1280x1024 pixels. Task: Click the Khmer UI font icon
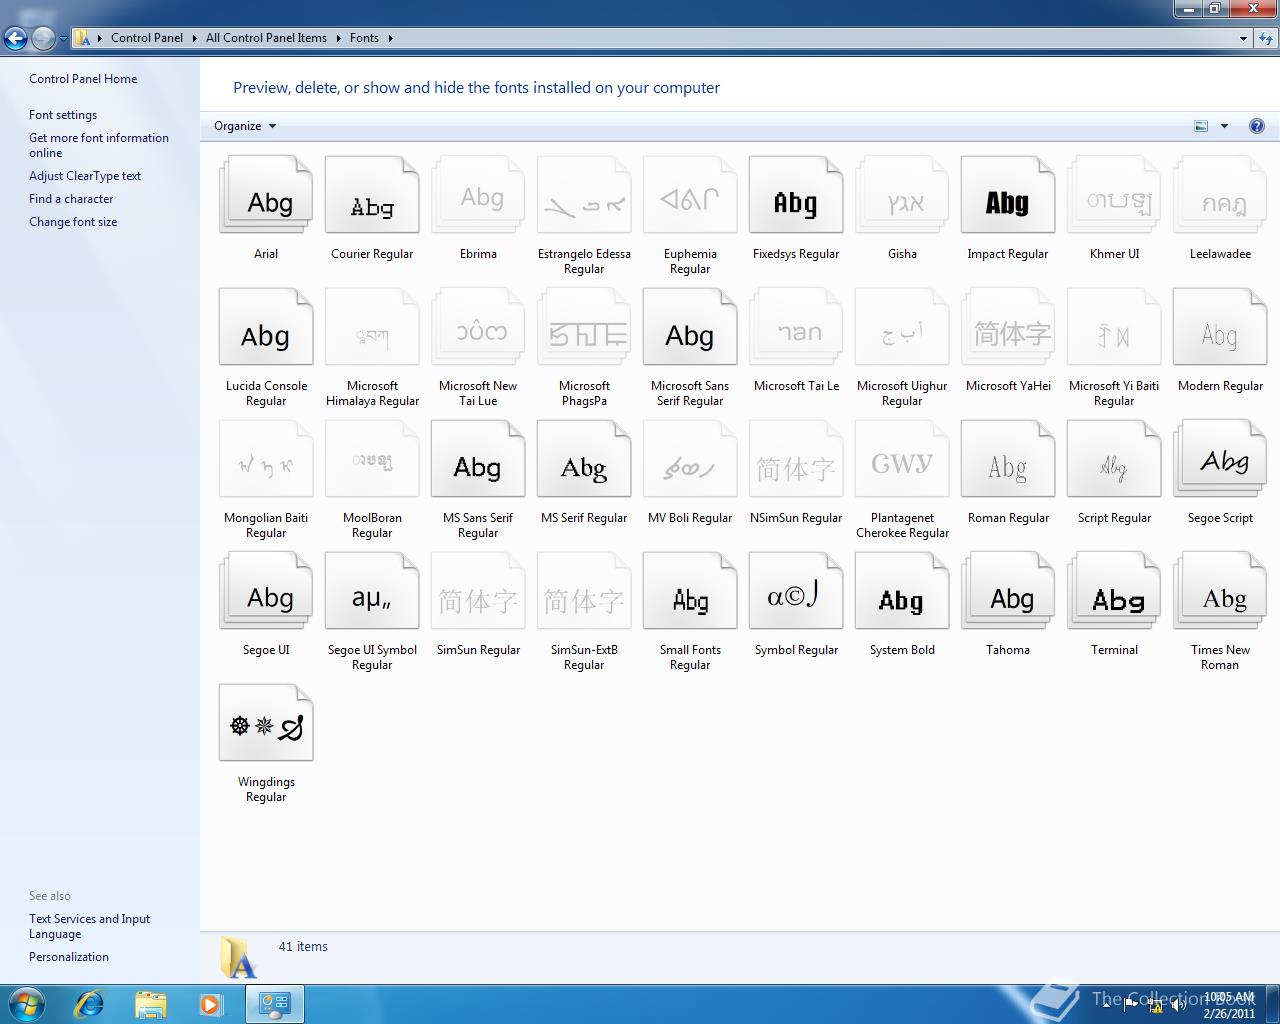tap(1114, 196)
